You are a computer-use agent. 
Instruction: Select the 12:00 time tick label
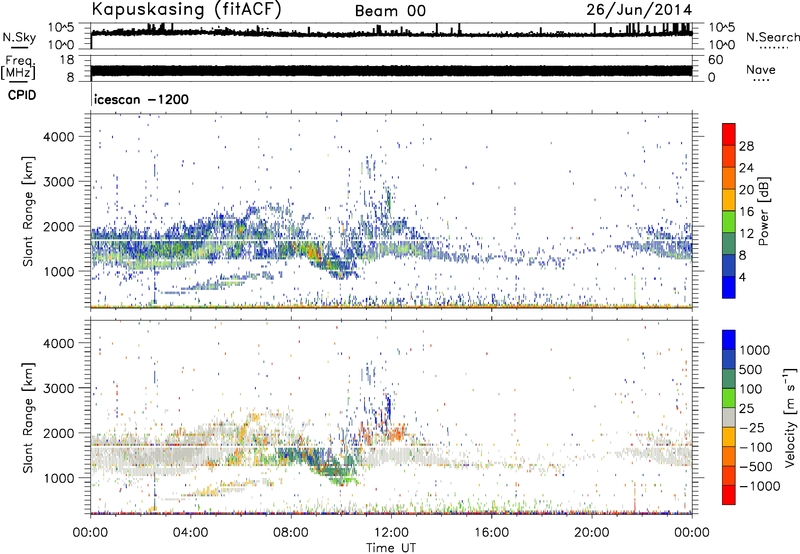tap(391, 532)
